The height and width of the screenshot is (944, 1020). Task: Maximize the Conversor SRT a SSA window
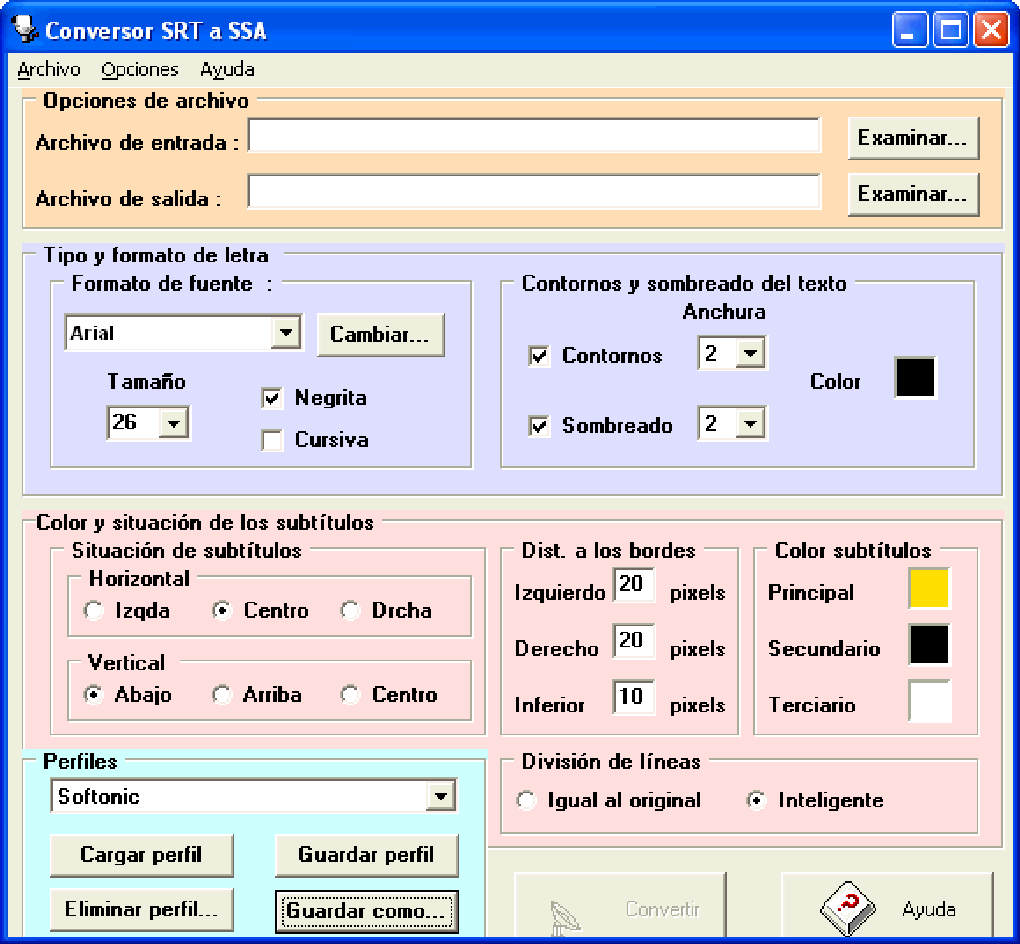point(950,30)
